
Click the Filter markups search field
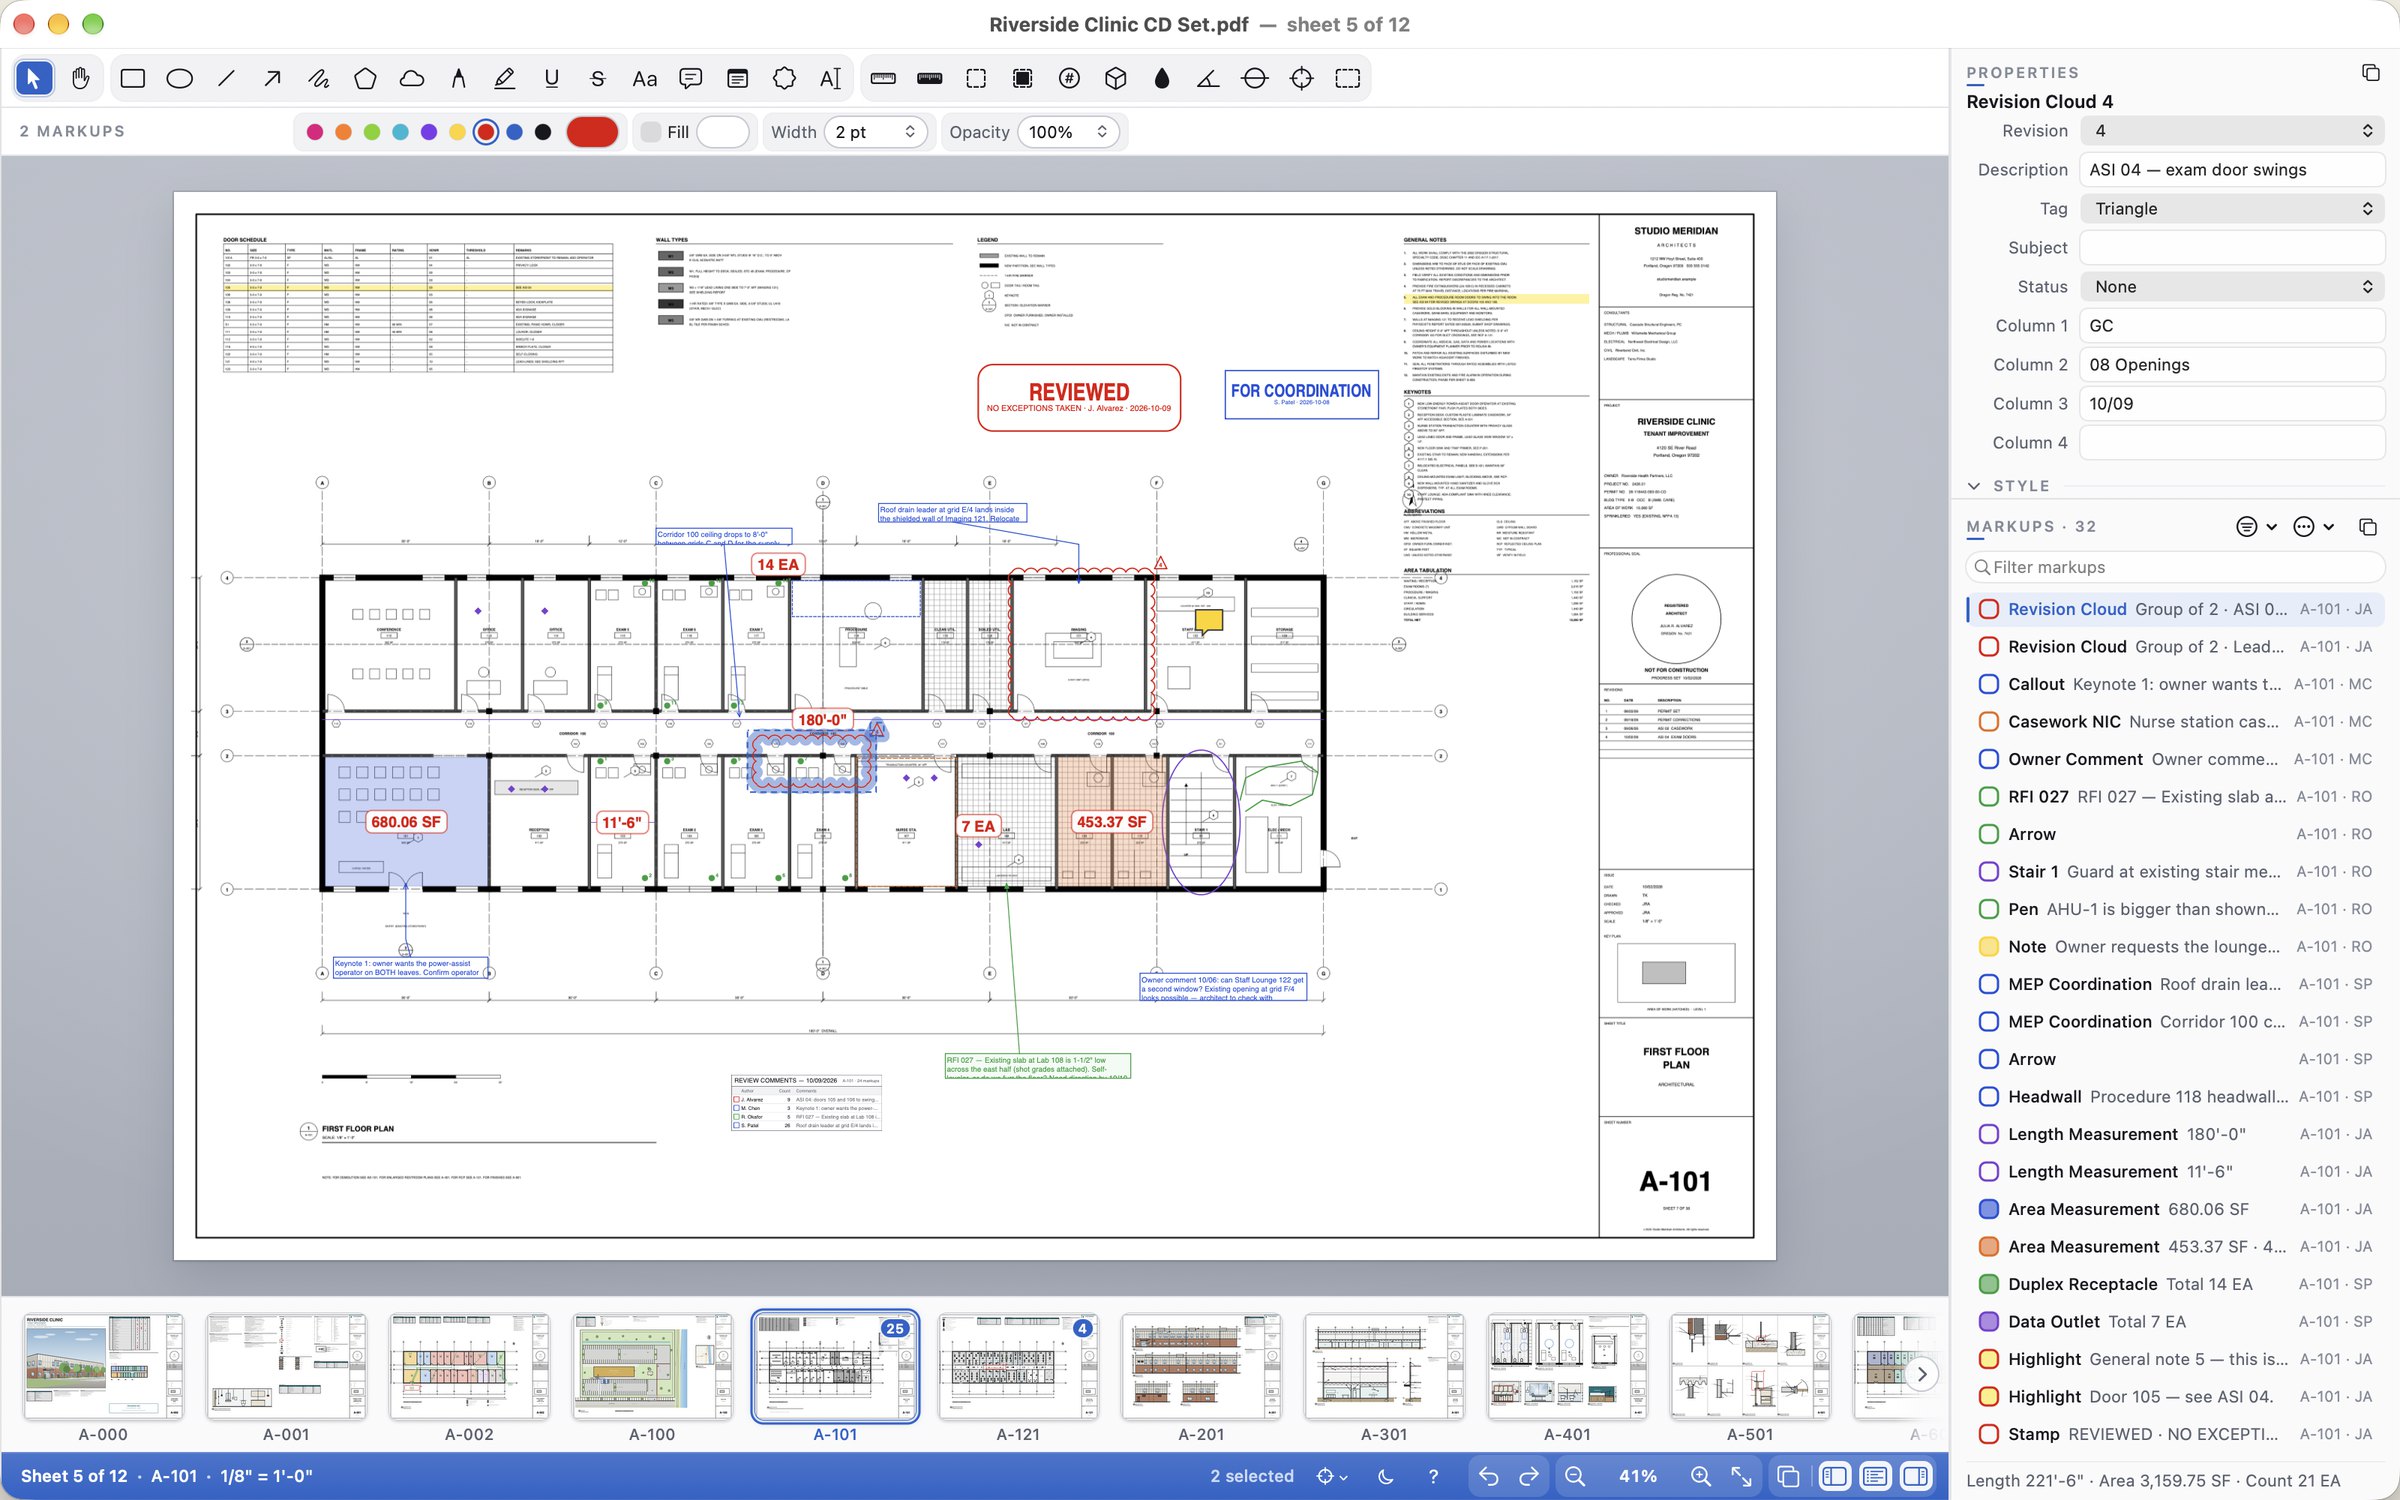pos(2175,567)
